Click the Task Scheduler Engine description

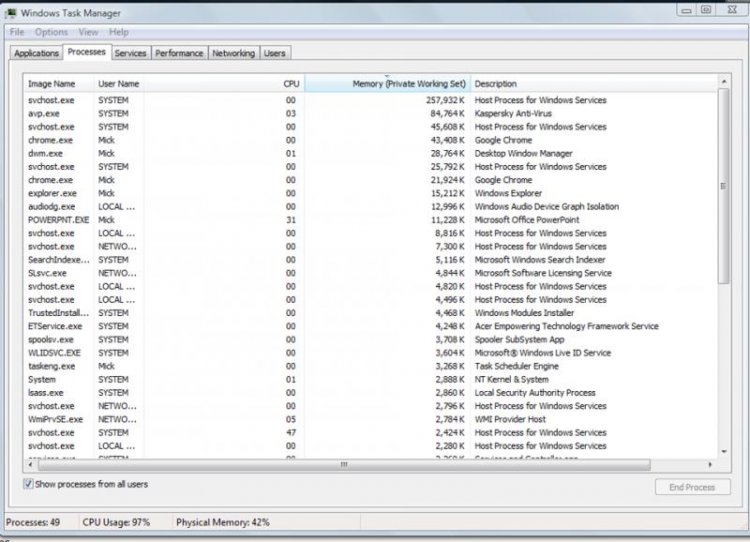516,366
